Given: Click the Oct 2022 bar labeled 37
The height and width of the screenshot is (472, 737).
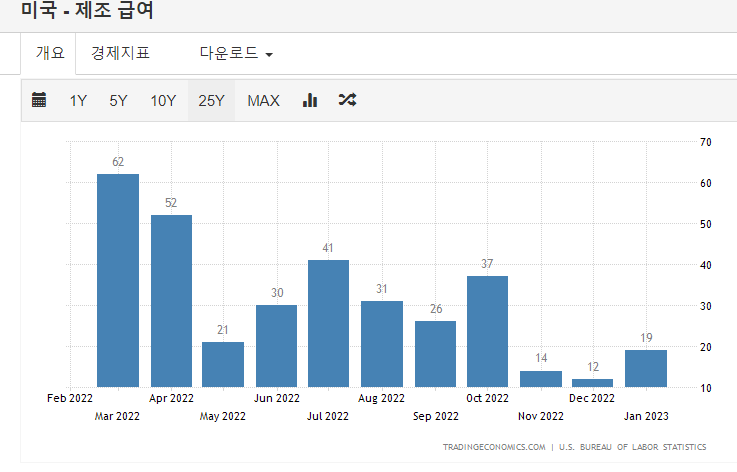Looking at the screenshot, I should (x=487, y=331).
